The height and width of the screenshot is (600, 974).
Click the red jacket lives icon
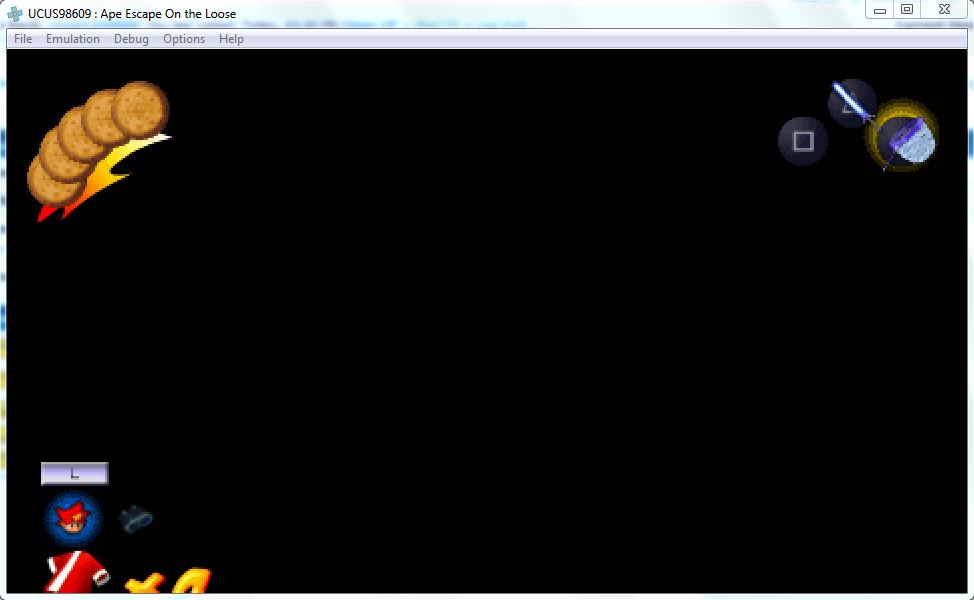tap(76, 575)
